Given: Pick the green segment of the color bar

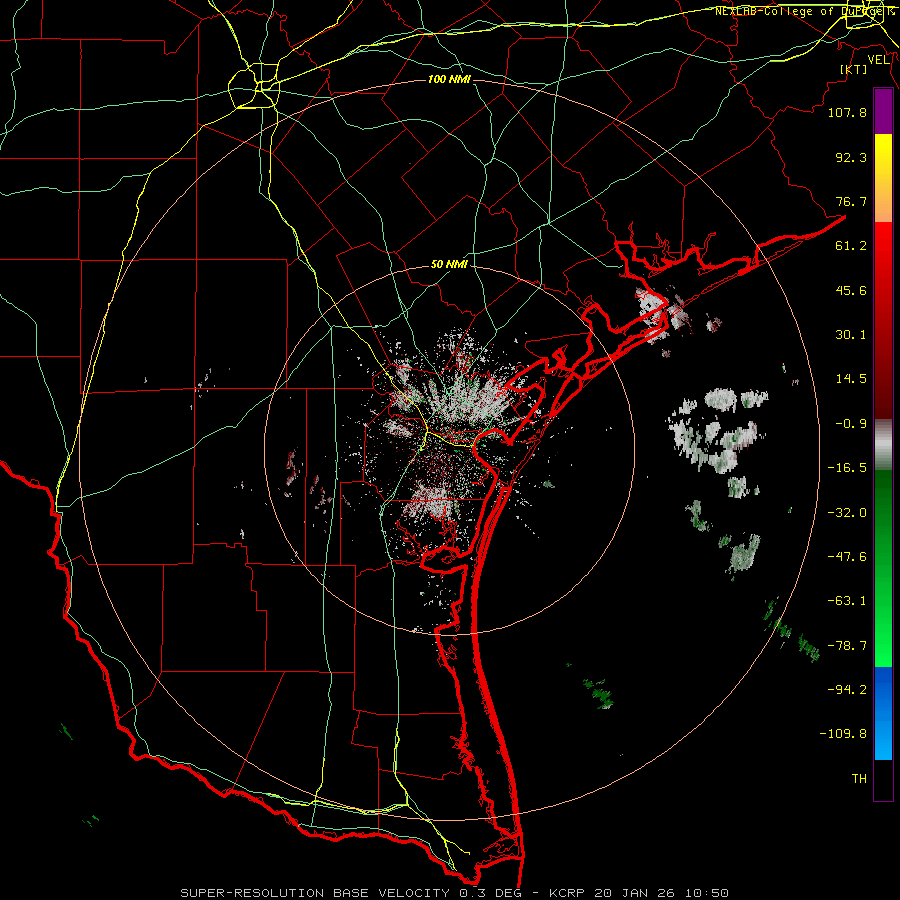Looking at the screenshot, I should coord(883,568).
